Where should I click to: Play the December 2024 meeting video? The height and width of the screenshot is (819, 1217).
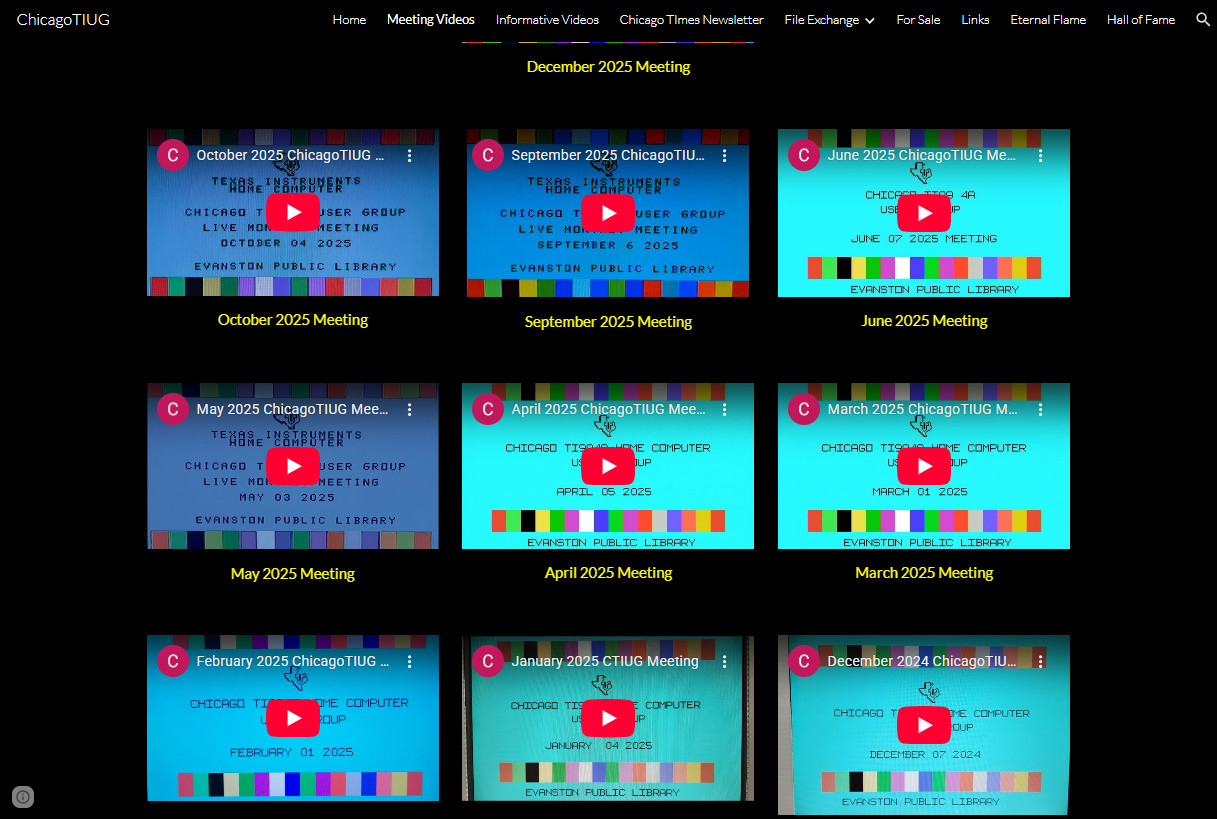tap(923, 725)
